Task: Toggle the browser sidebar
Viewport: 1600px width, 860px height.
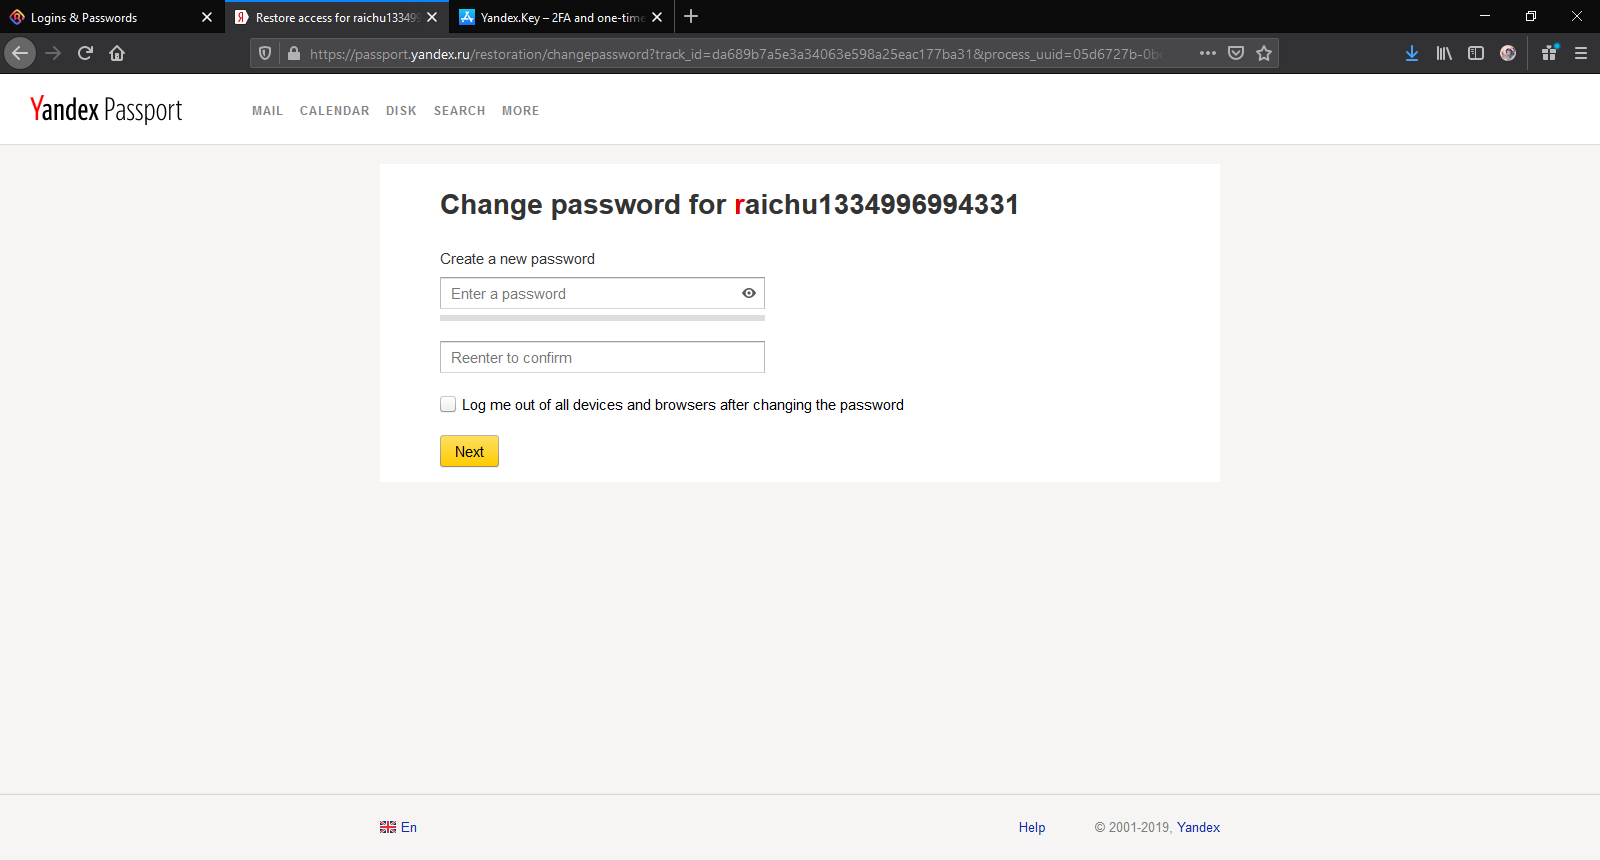Action: pyautogui.click(x=1476, y=53)
